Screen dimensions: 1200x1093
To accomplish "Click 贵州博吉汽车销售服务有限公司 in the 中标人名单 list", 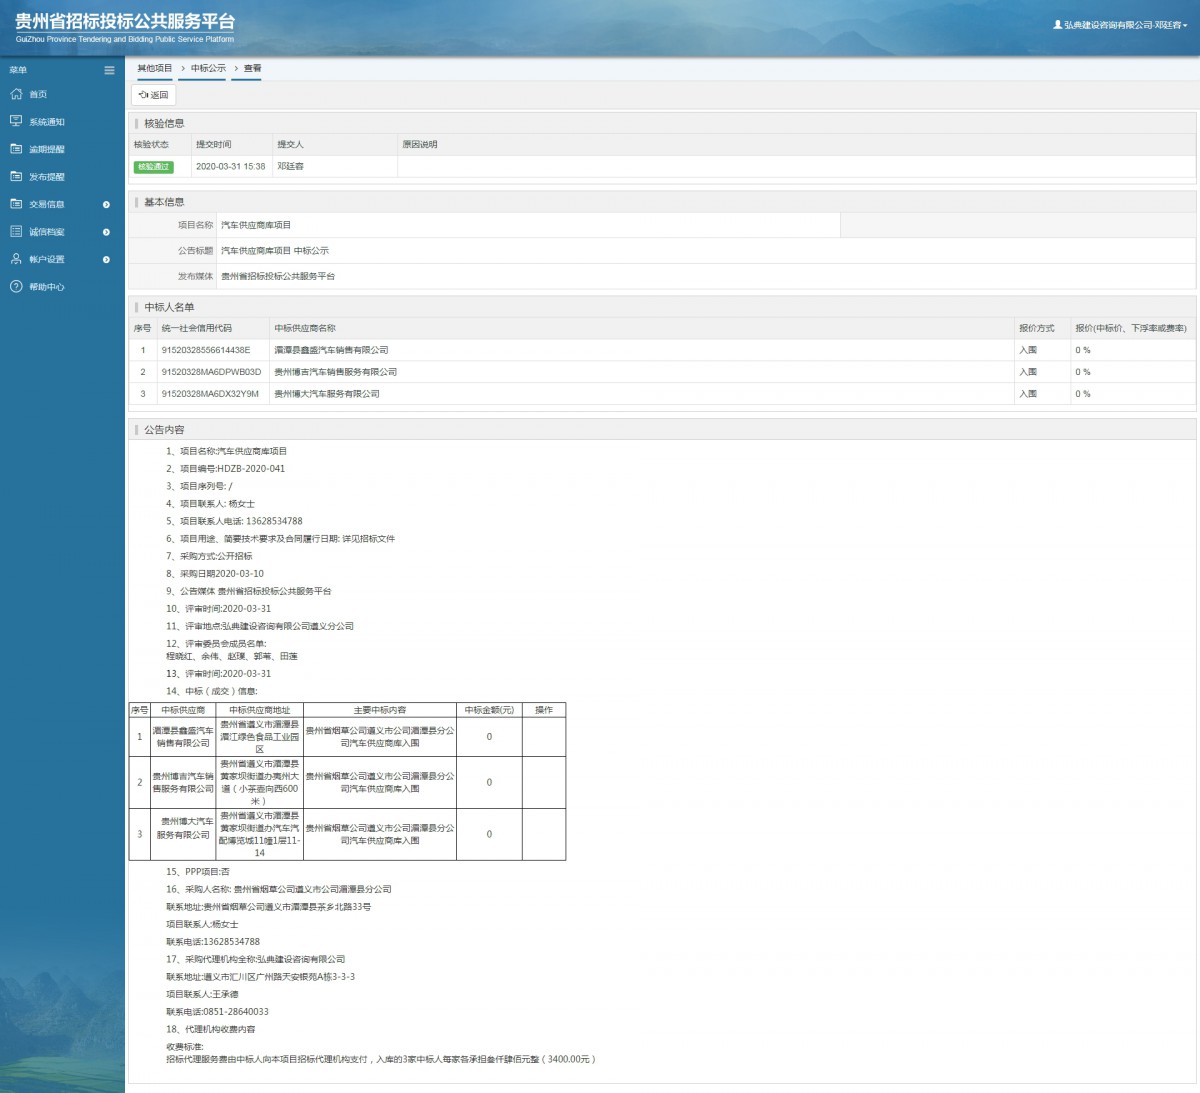I will 336,372.
